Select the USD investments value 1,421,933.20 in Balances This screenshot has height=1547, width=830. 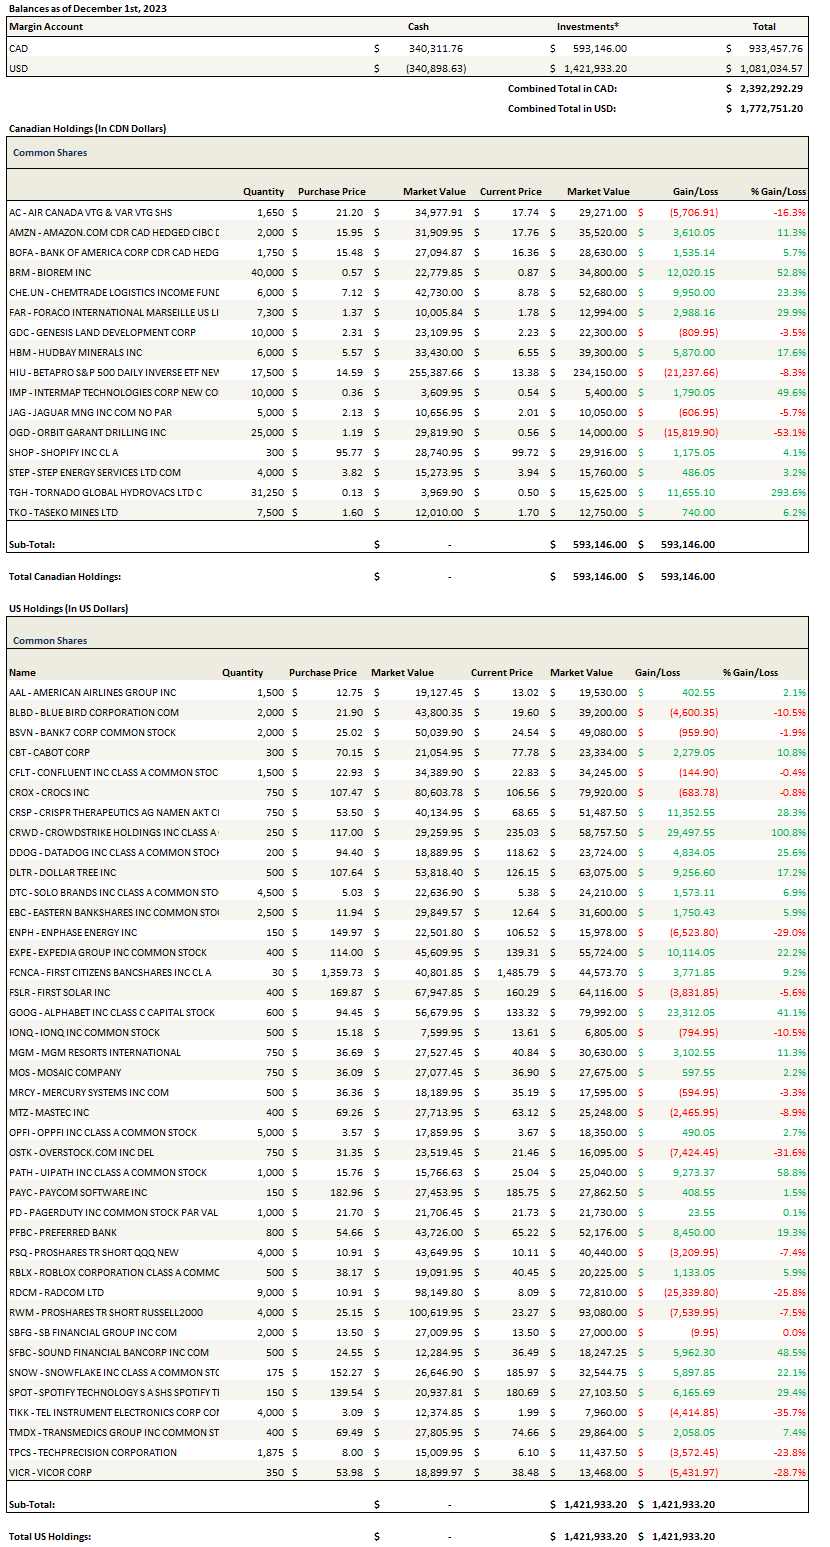pyautogui.click(x=599, y=68)
